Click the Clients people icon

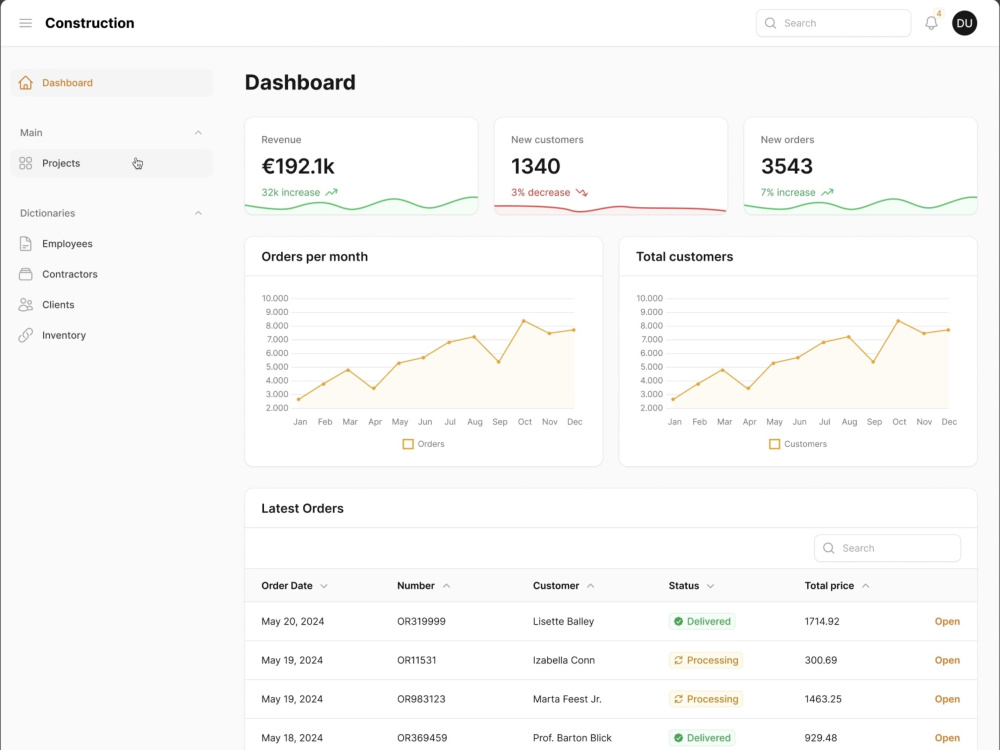pyautogui.click(x=26, y=305)
